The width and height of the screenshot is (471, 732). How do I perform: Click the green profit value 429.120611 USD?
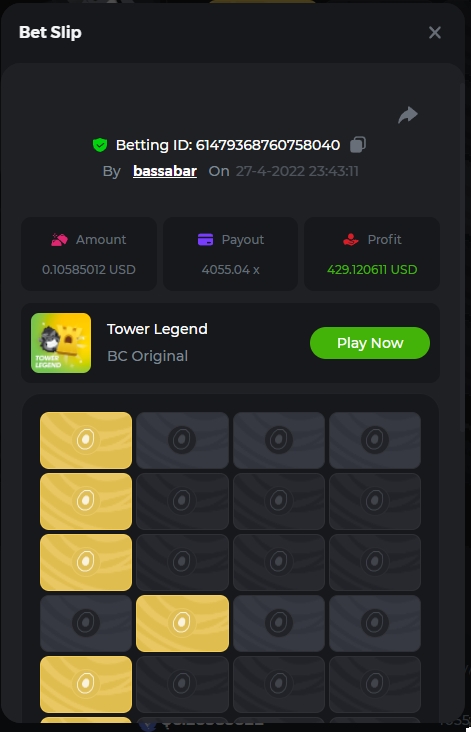[x=372, y=269]
